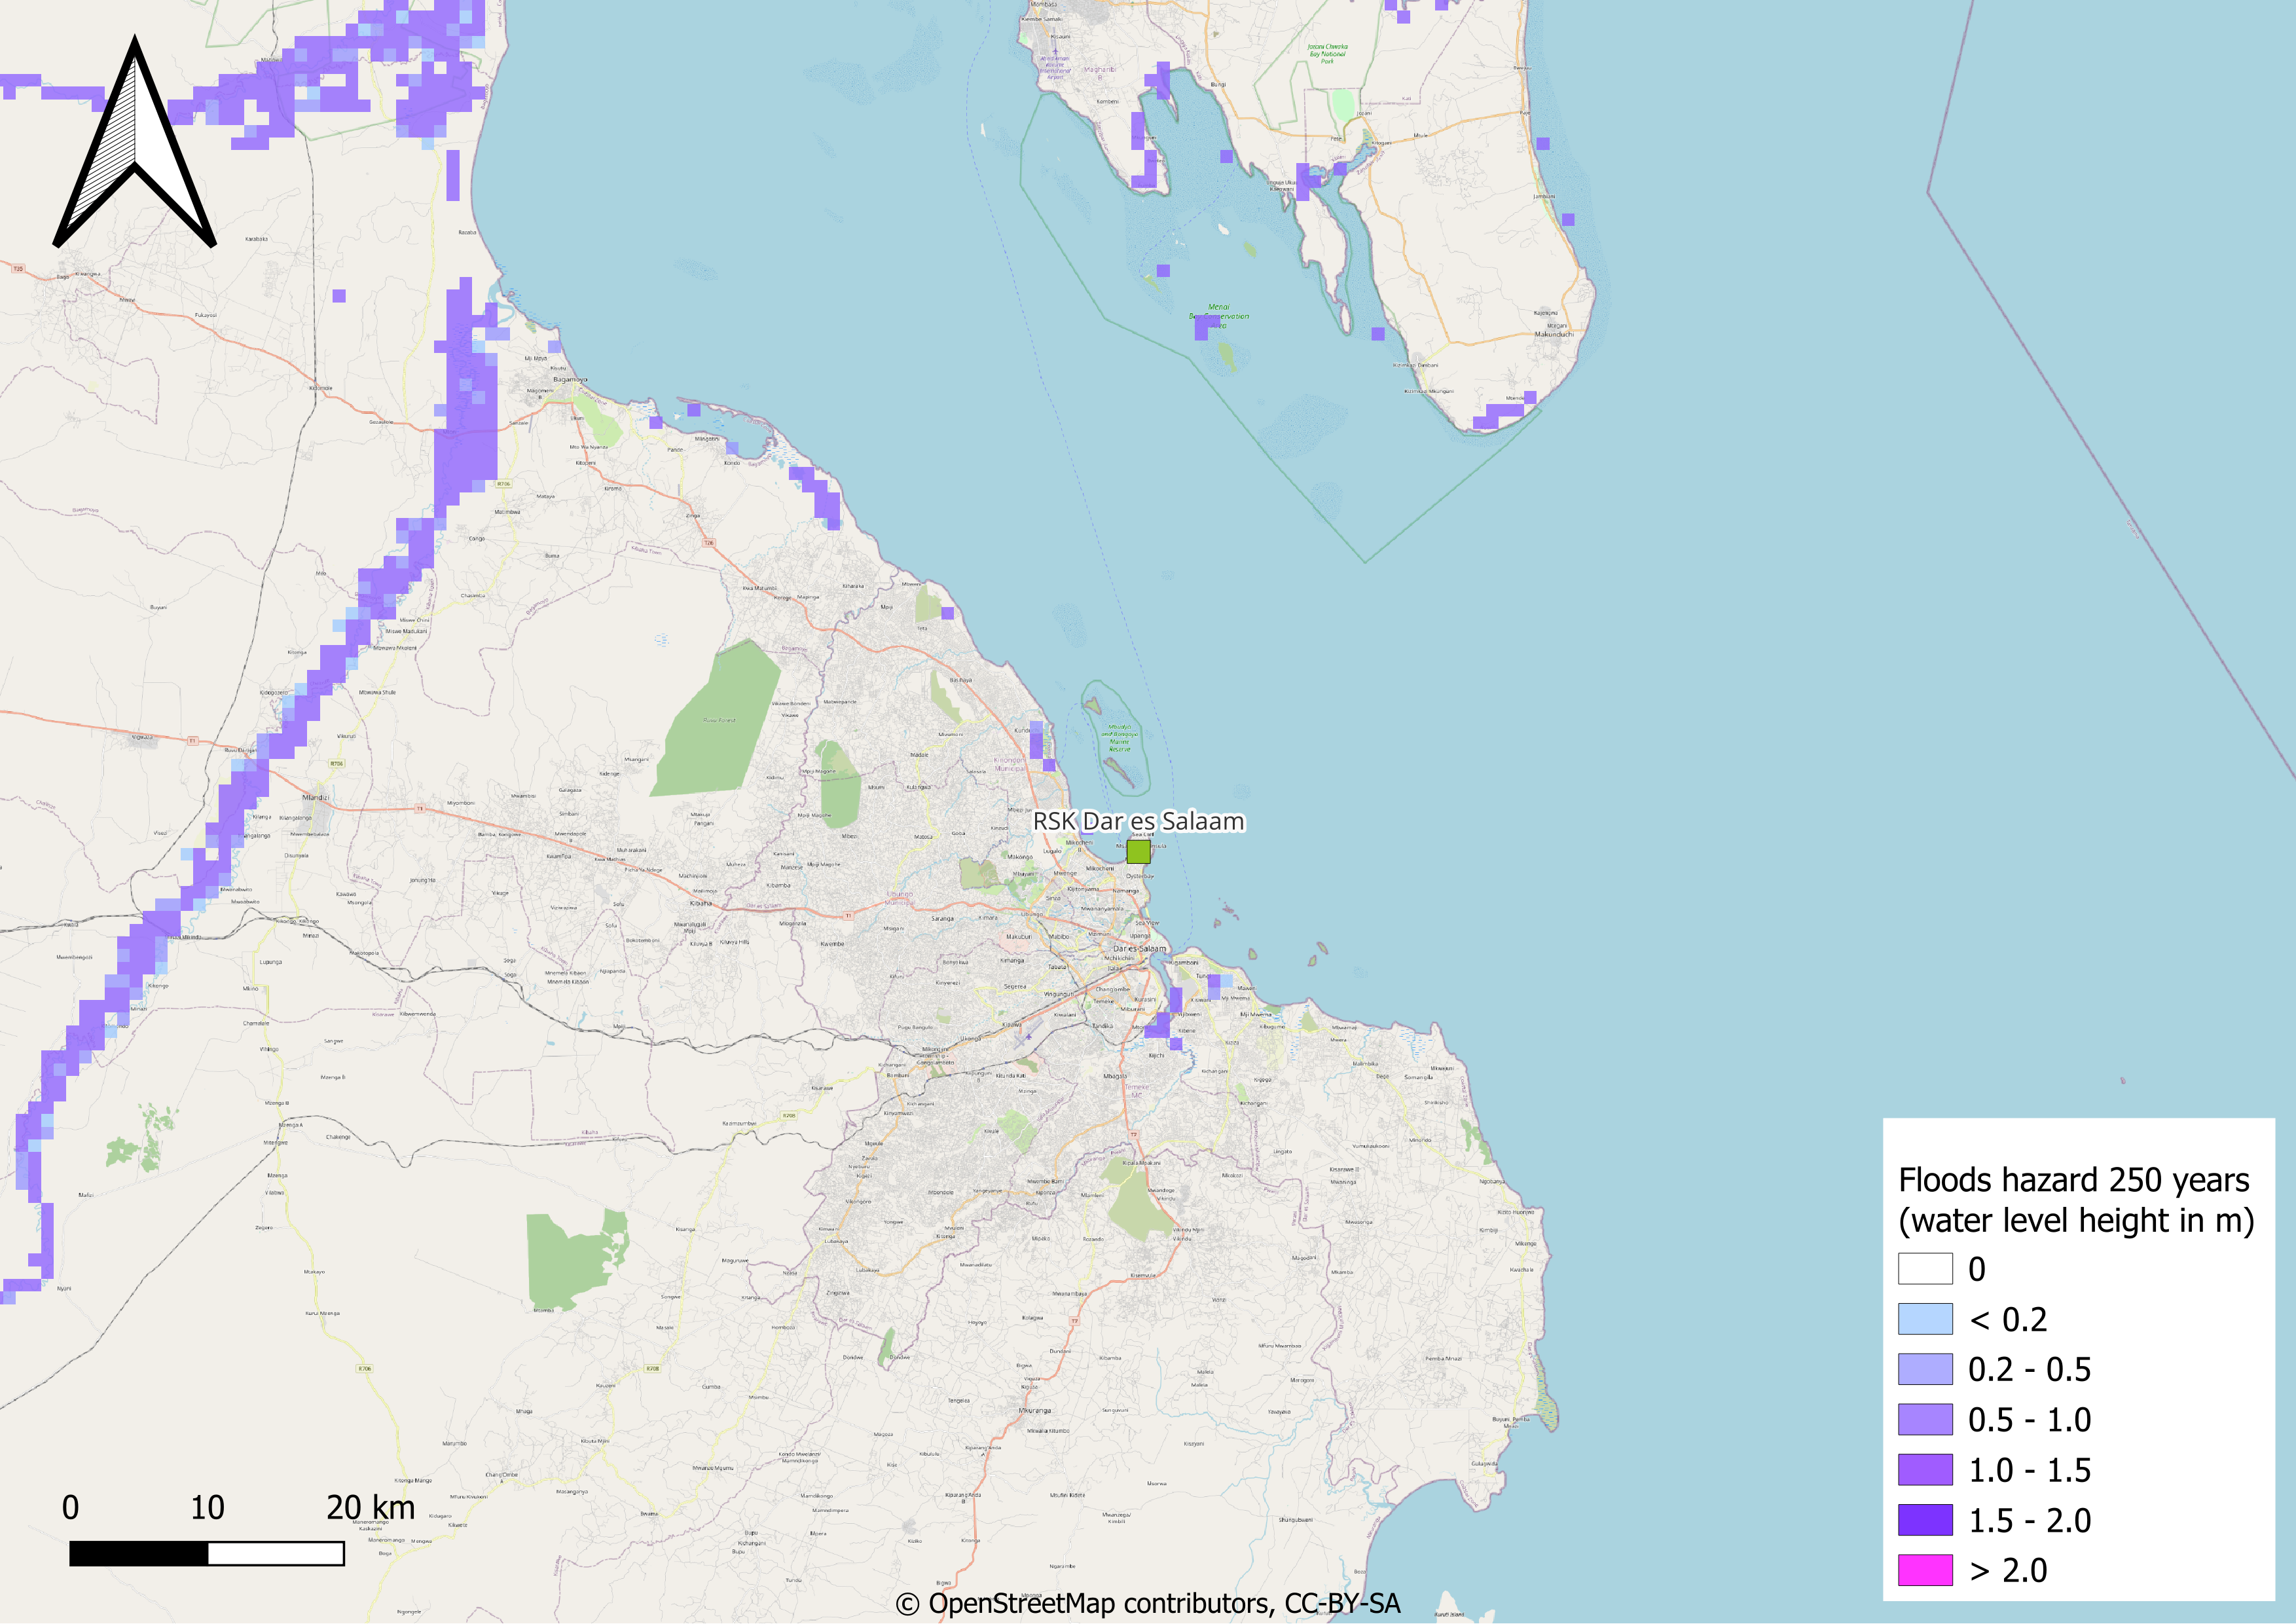Click the '> 2.0' legend label text
Image resolution: width=2296 pixels, height=1624 pixels.
coord(2008,1571)
